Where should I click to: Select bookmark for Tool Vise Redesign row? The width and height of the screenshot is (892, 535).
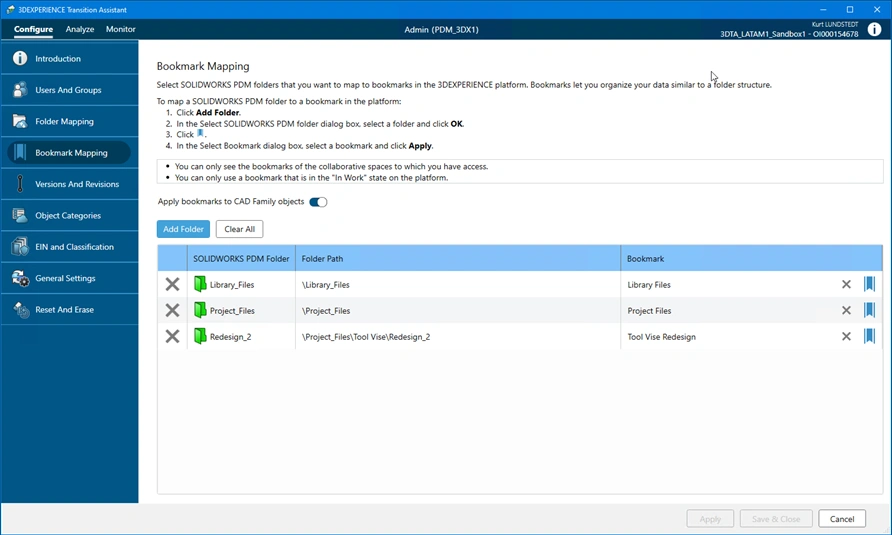(x=869, y=336)
